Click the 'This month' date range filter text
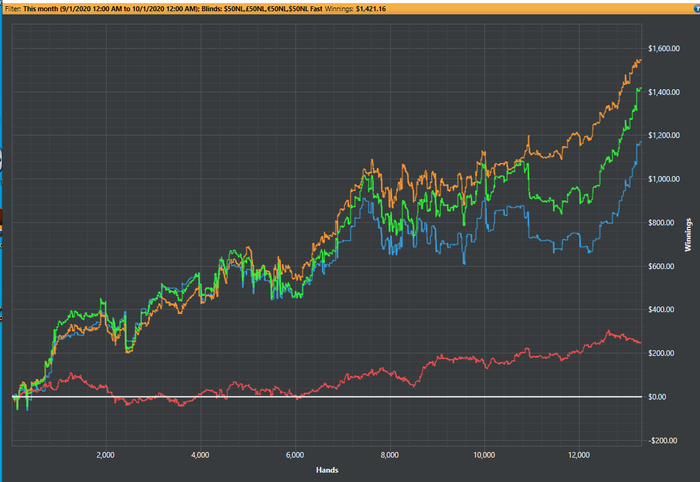This screenshot has height=482, width=700. click(x=111, y=8)
